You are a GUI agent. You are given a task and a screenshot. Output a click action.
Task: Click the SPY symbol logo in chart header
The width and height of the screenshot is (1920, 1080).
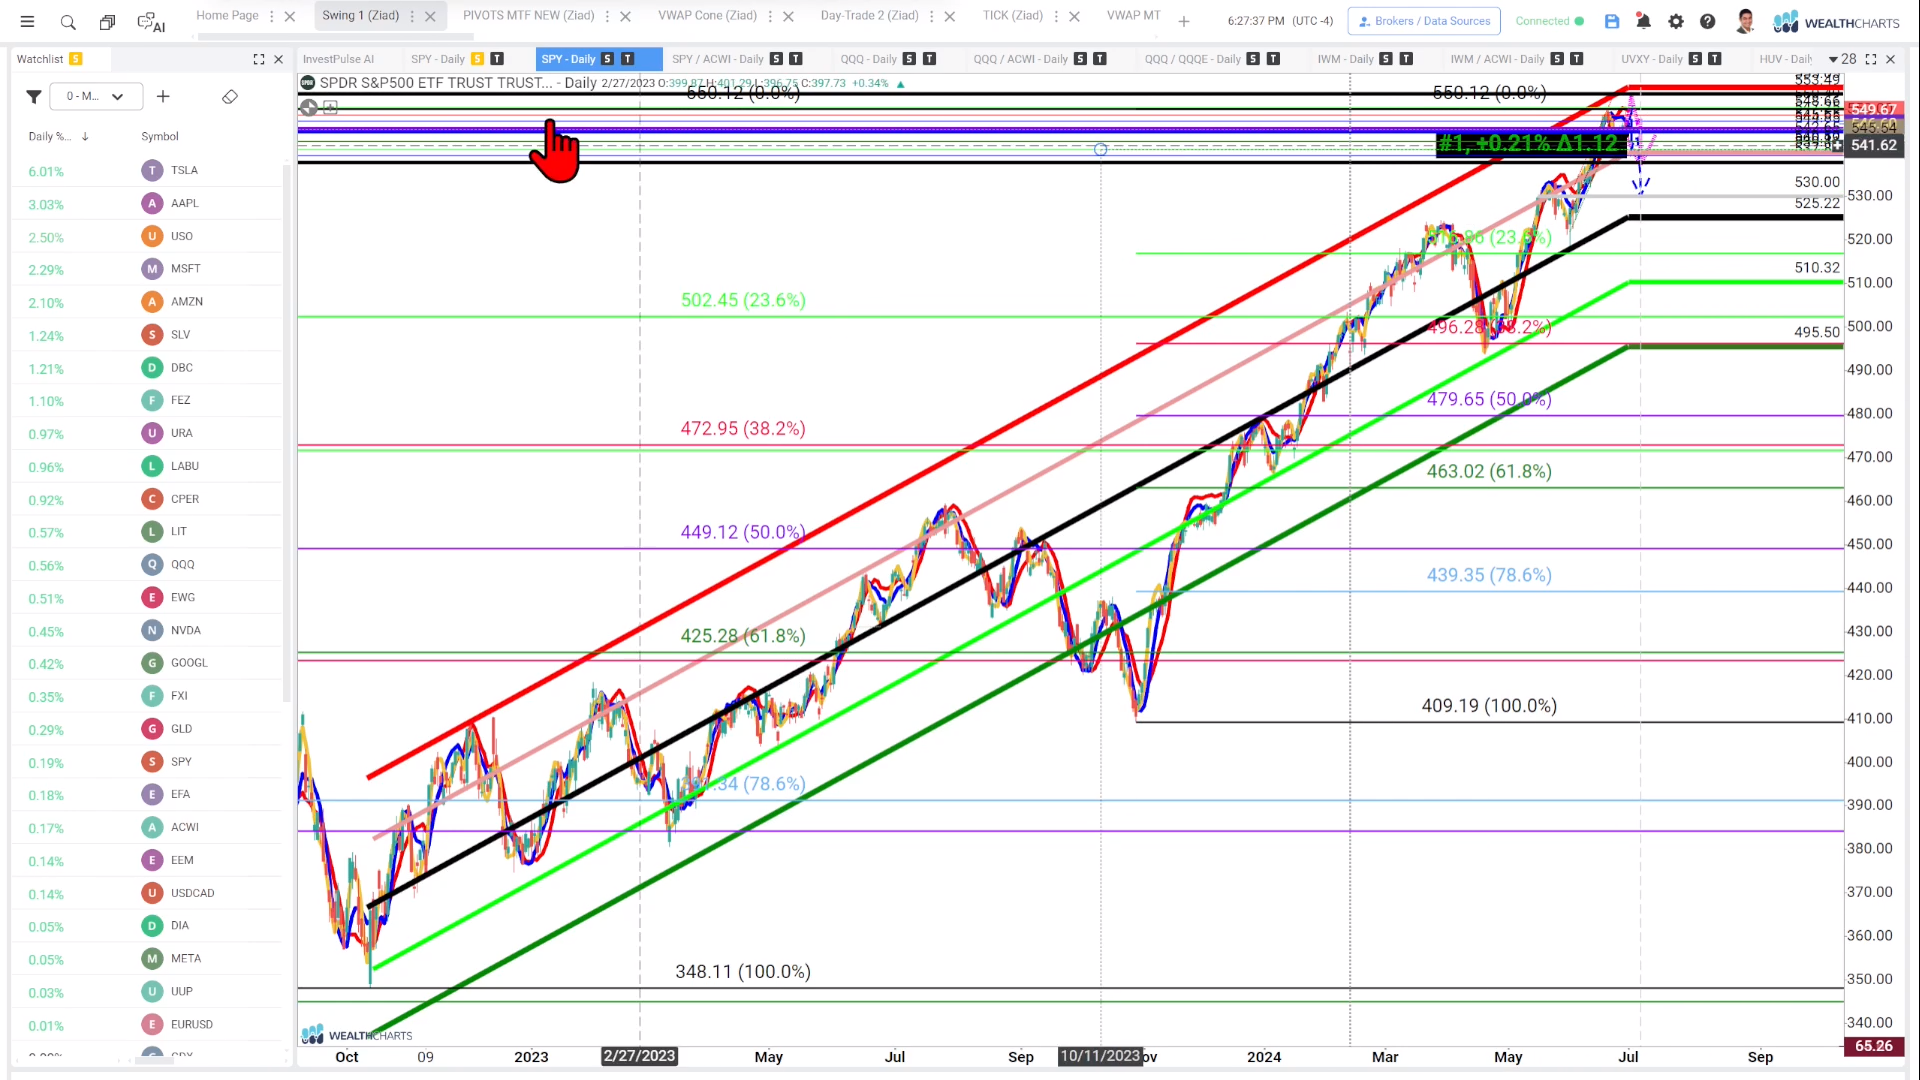308,83
